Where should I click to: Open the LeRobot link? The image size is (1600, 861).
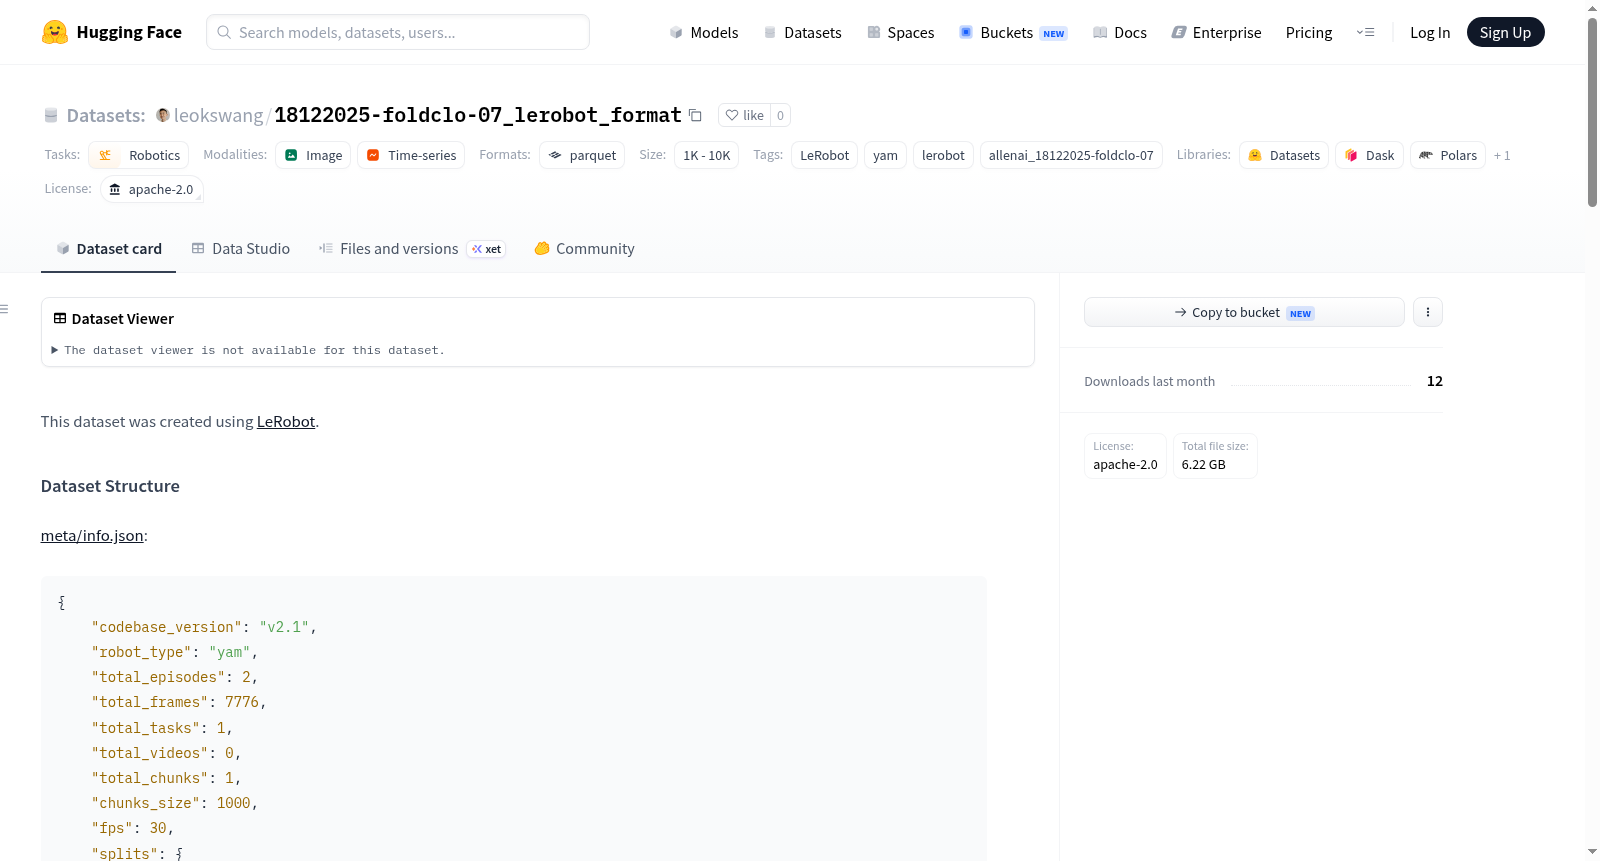[x=286, y=421]
